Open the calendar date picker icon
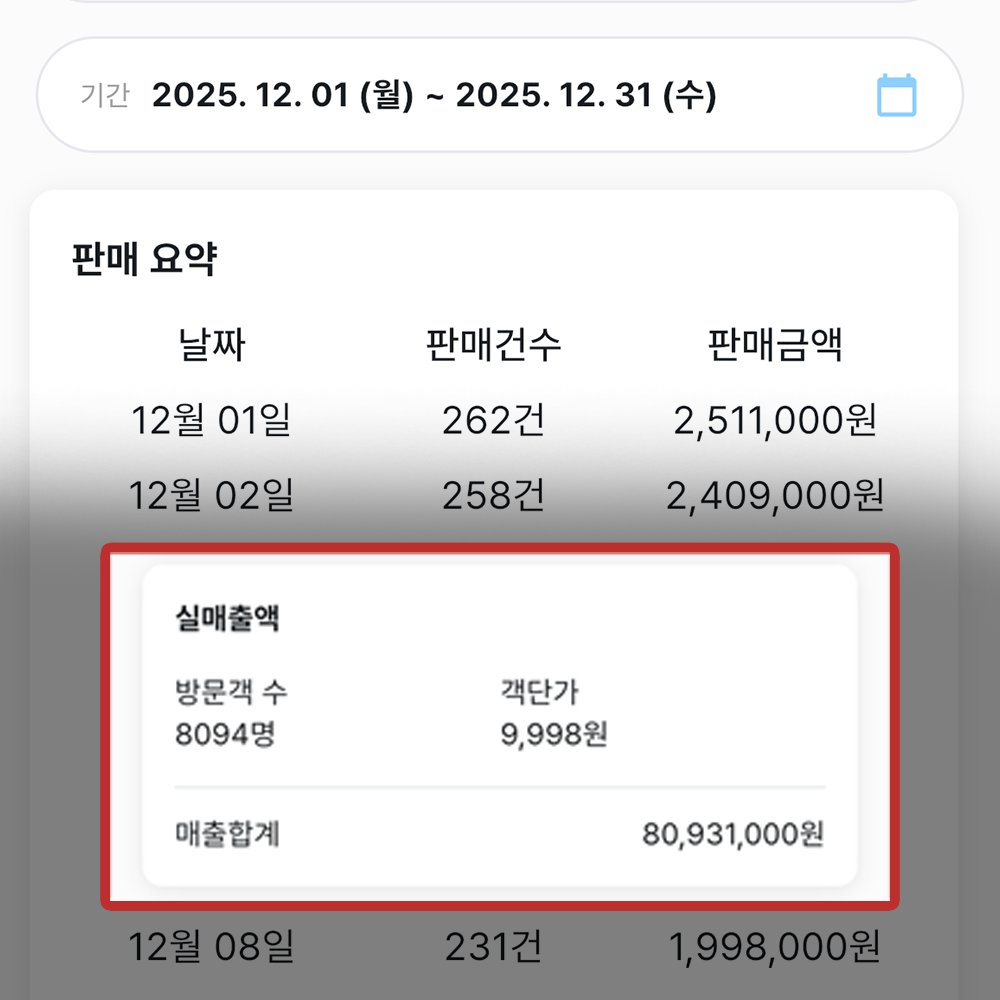 (x=896, y=96)
